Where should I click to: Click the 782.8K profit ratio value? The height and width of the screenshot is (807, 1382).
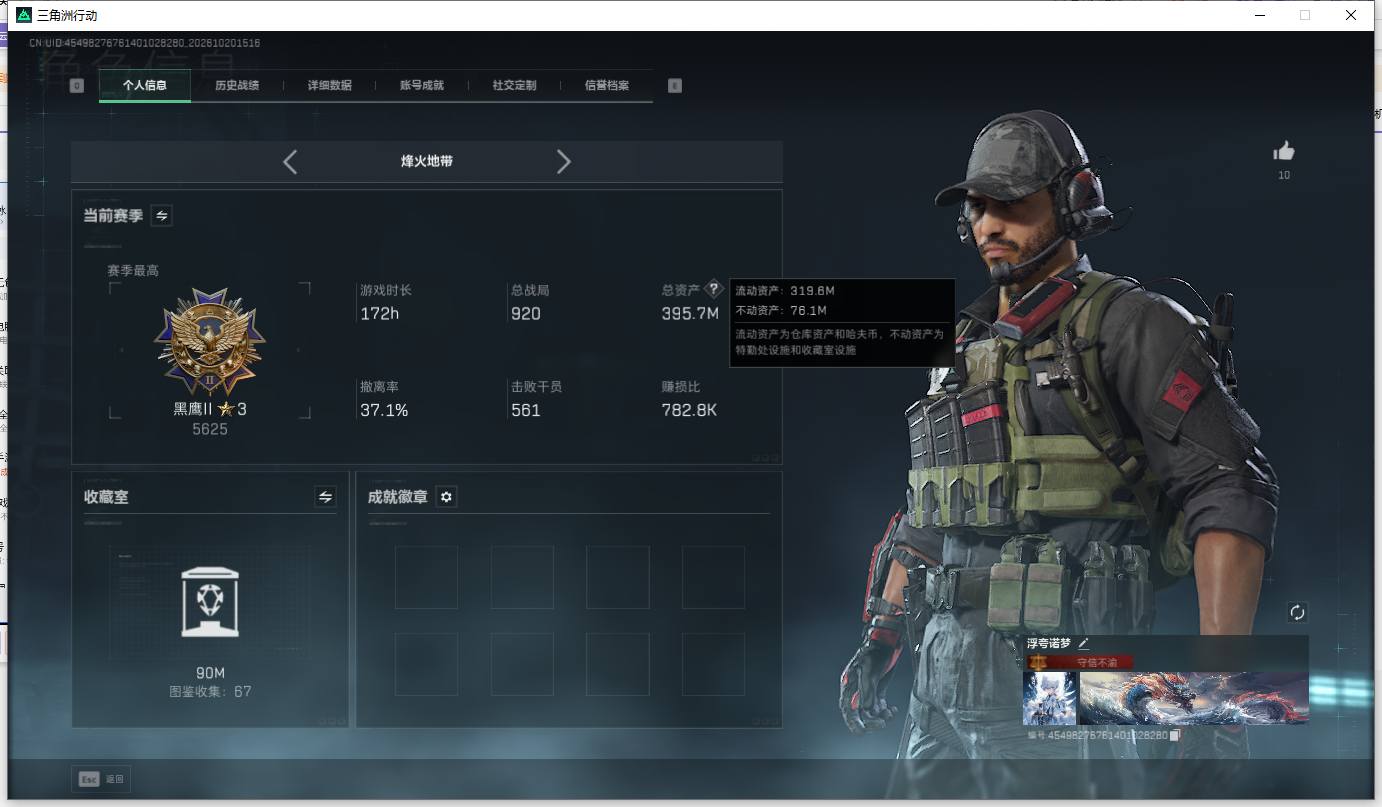(689, 410)
